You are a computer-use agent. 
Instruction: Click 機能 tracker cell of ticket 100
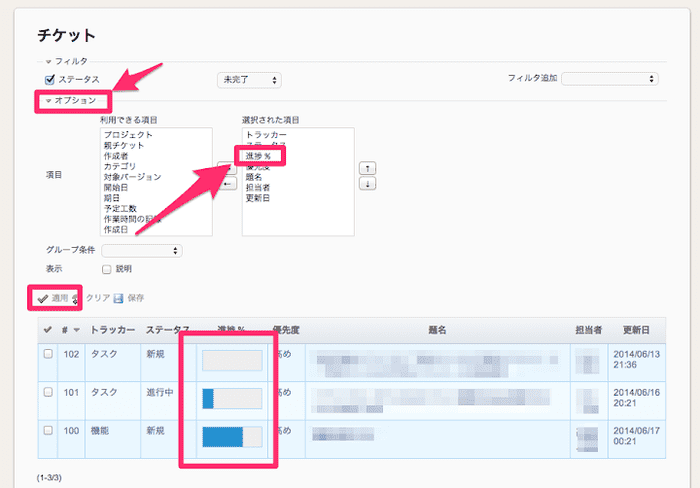(100, 431)
